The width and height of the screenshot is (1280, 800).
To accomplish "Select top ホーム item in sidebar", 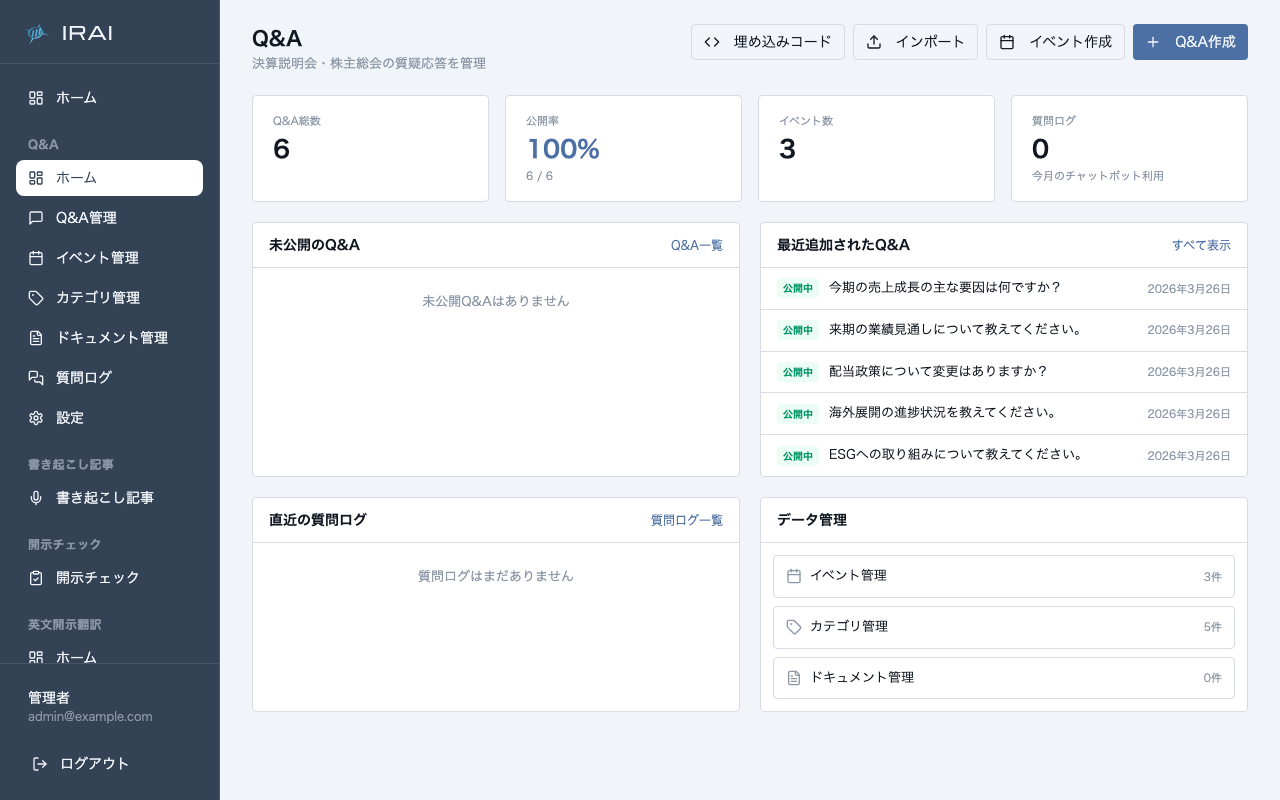I will tap(76, 98).
